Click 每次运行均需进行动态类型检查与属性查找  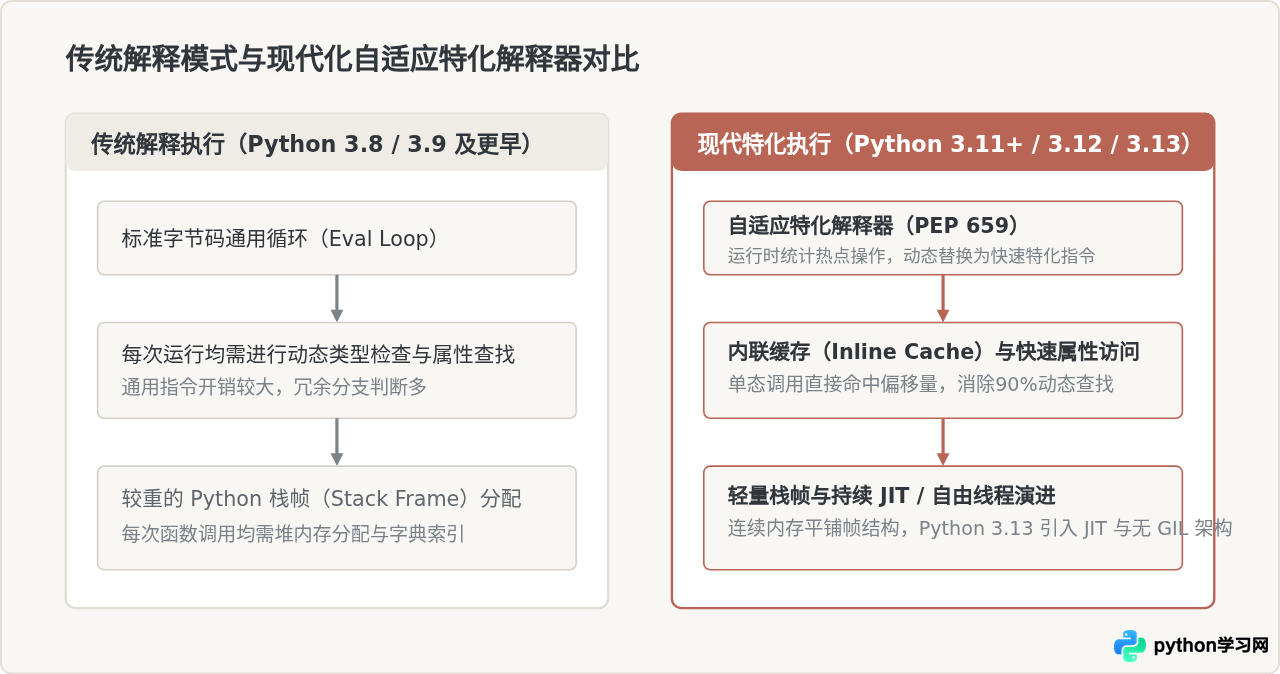coord(318,354)
